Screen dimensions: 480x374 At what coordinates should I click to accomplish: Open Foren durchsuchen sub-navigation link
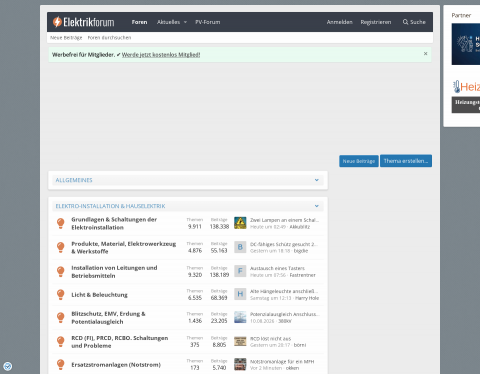tap(109, 38)
